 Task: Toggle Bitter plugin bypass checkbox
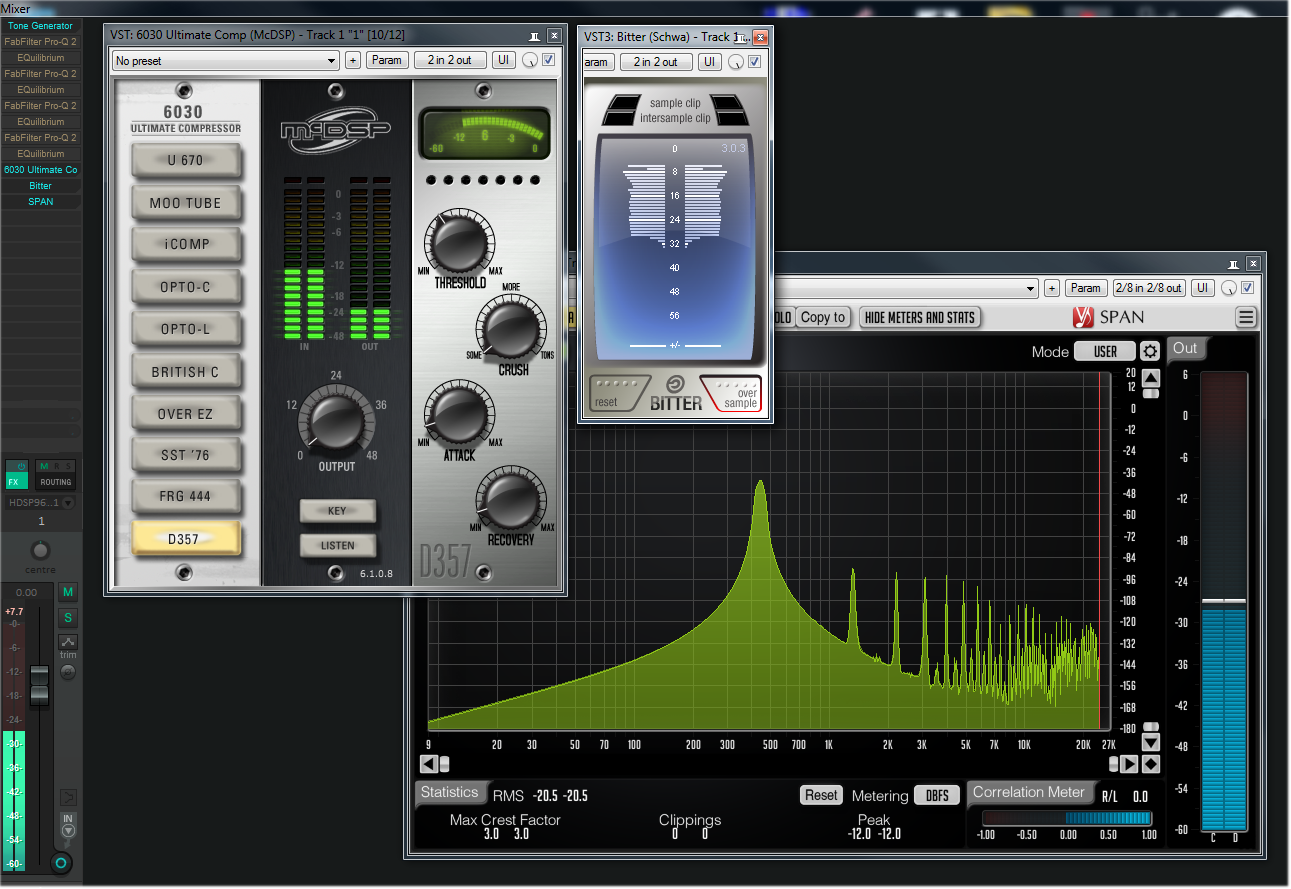click(755, 61)
